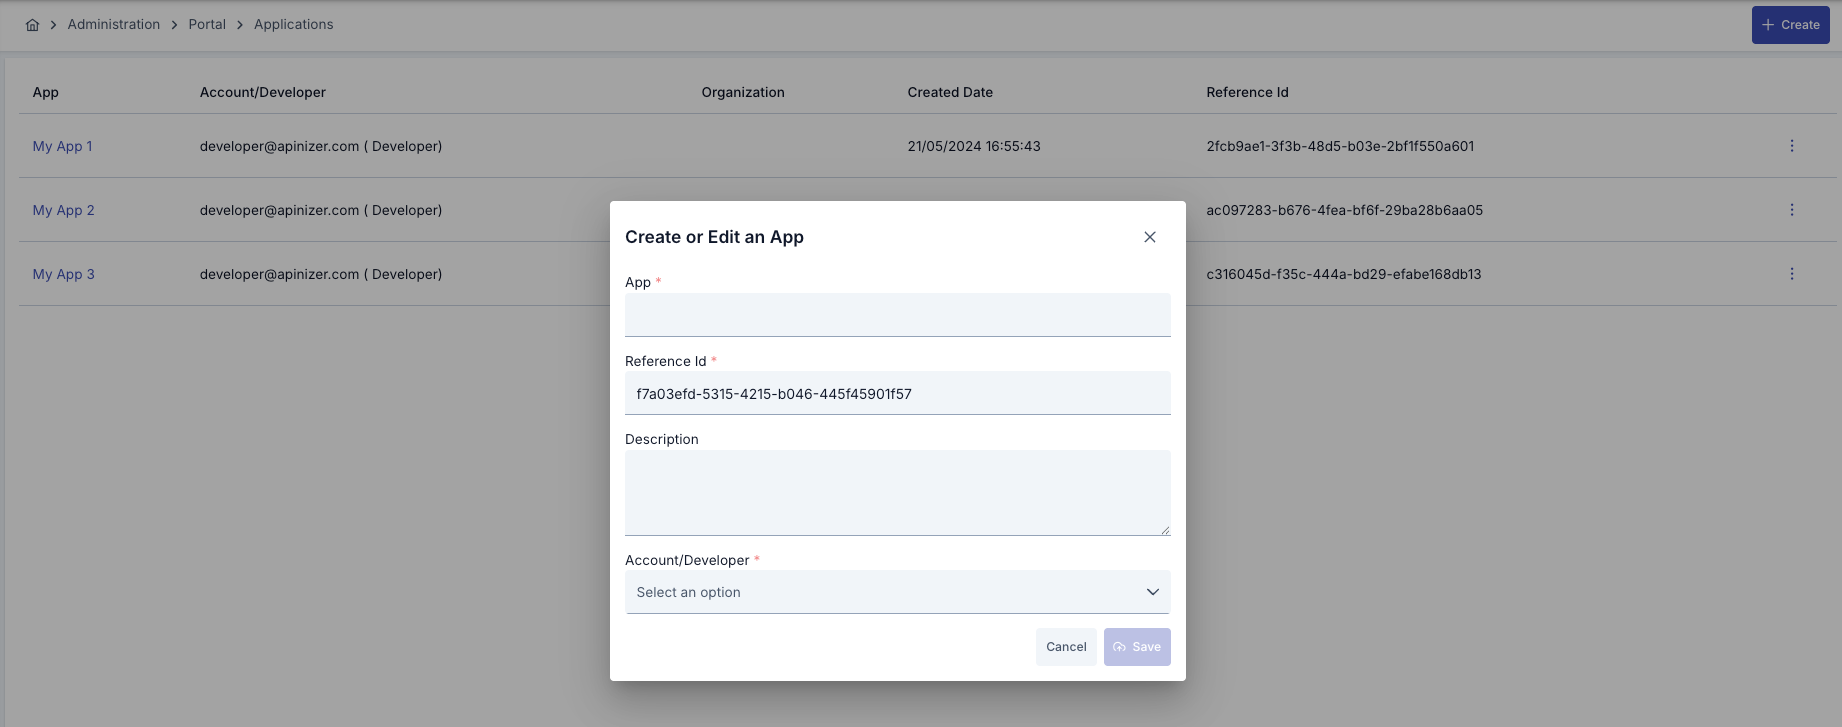
Task: Click the Reference Id input field
Action: (x=896, y=394)
